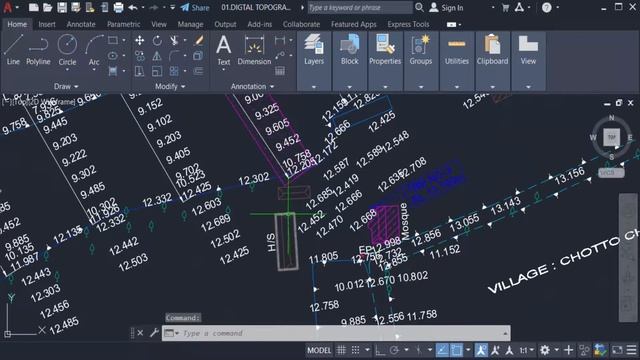Activate the Rotate tool
640x360 pixels.
point(157,40)
